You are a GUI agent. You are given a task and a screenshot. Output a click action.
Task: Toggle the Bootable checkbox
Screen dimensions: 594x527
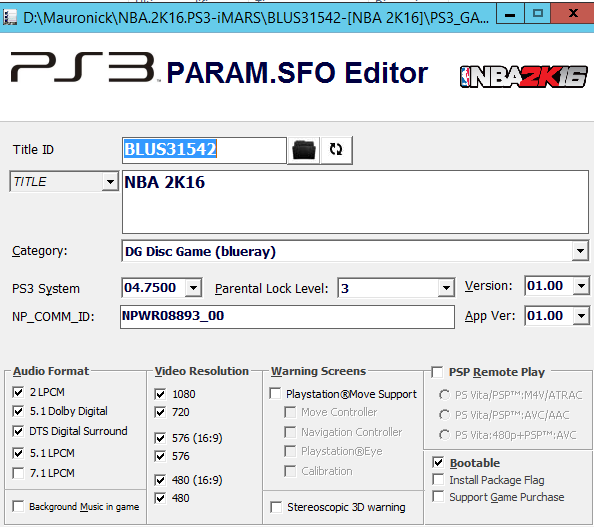(438, 462)
